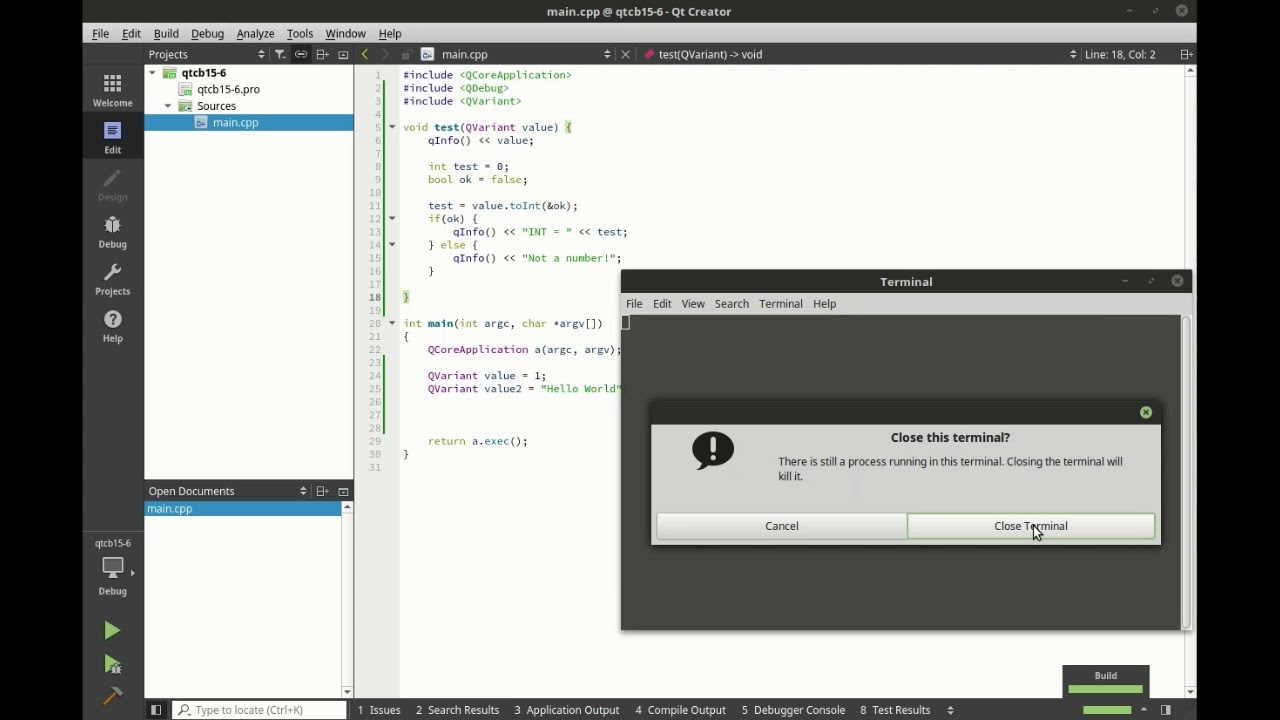Fold the if block at line 12

coord(392,218)
